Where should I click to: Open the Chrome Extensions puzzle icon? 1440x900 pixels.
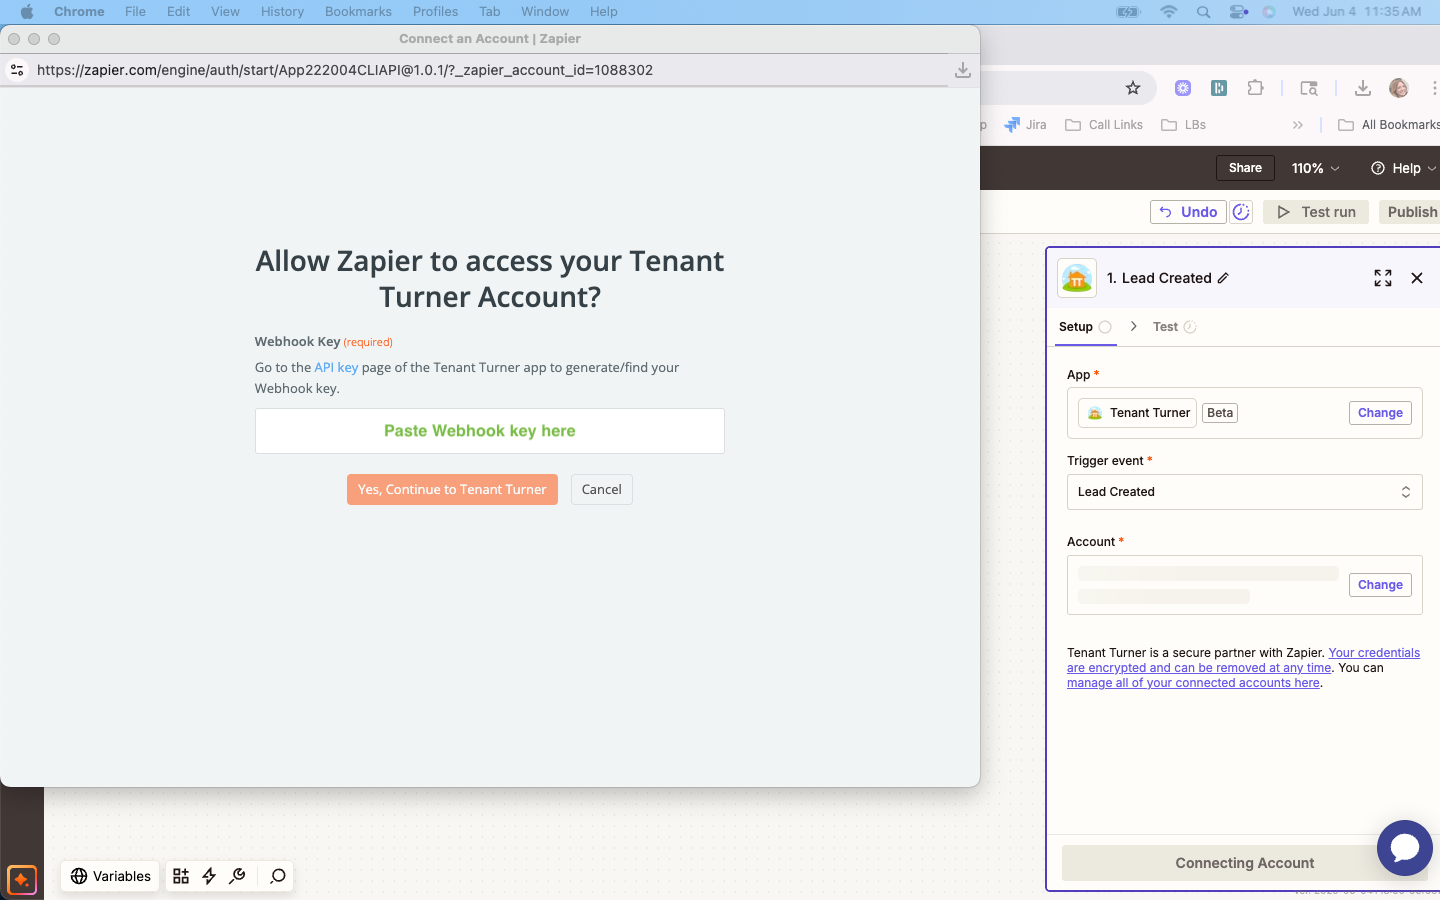(x=1256, y=88)
